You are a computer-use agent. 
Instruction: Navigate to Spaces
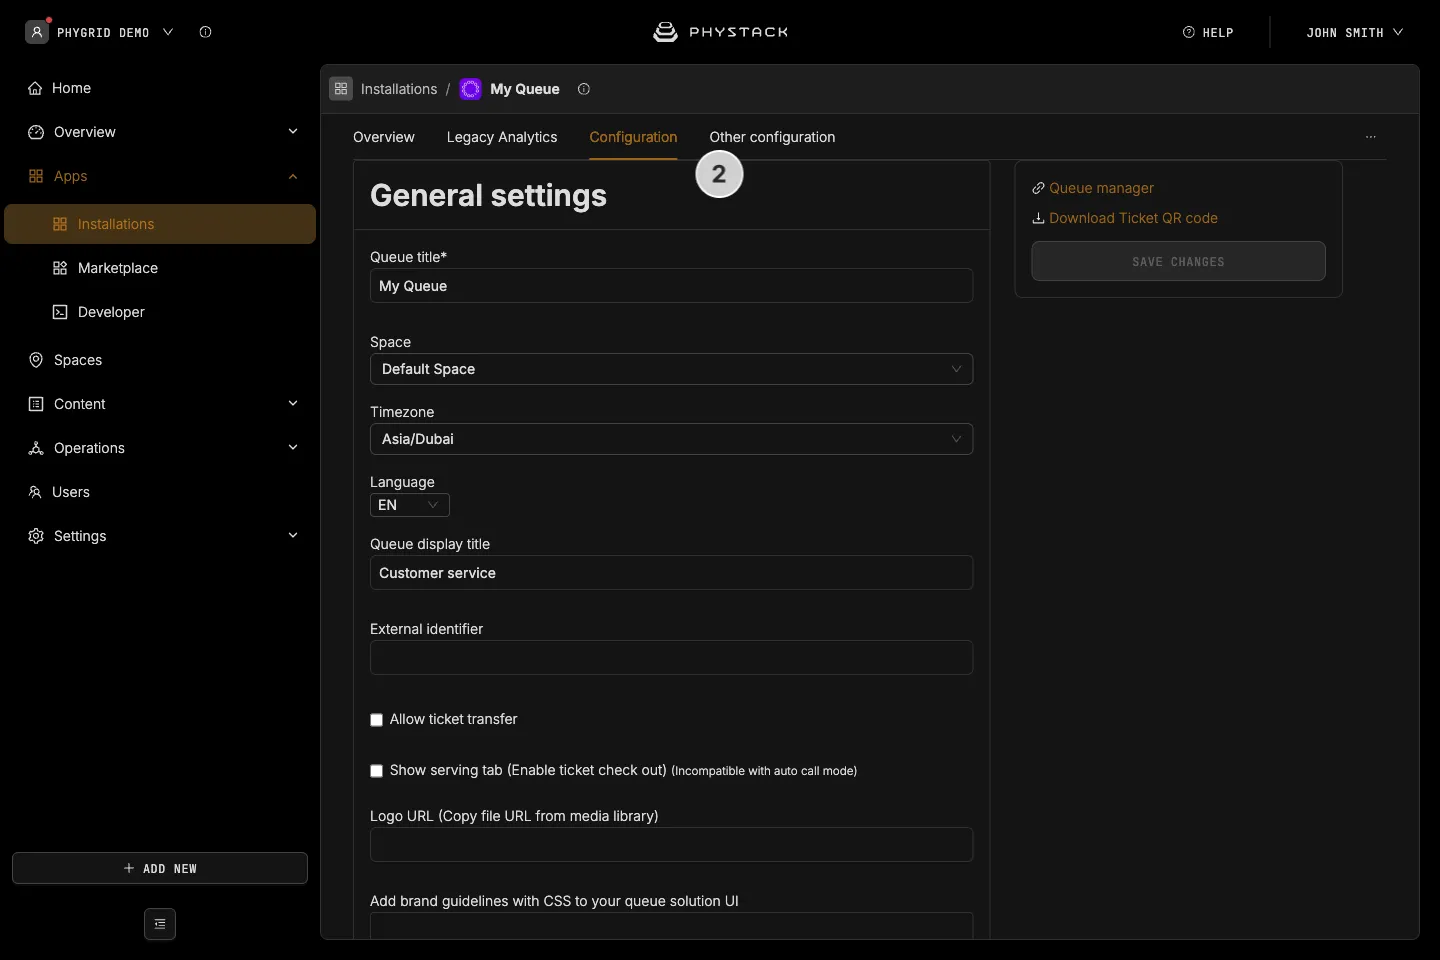[160, 360]
